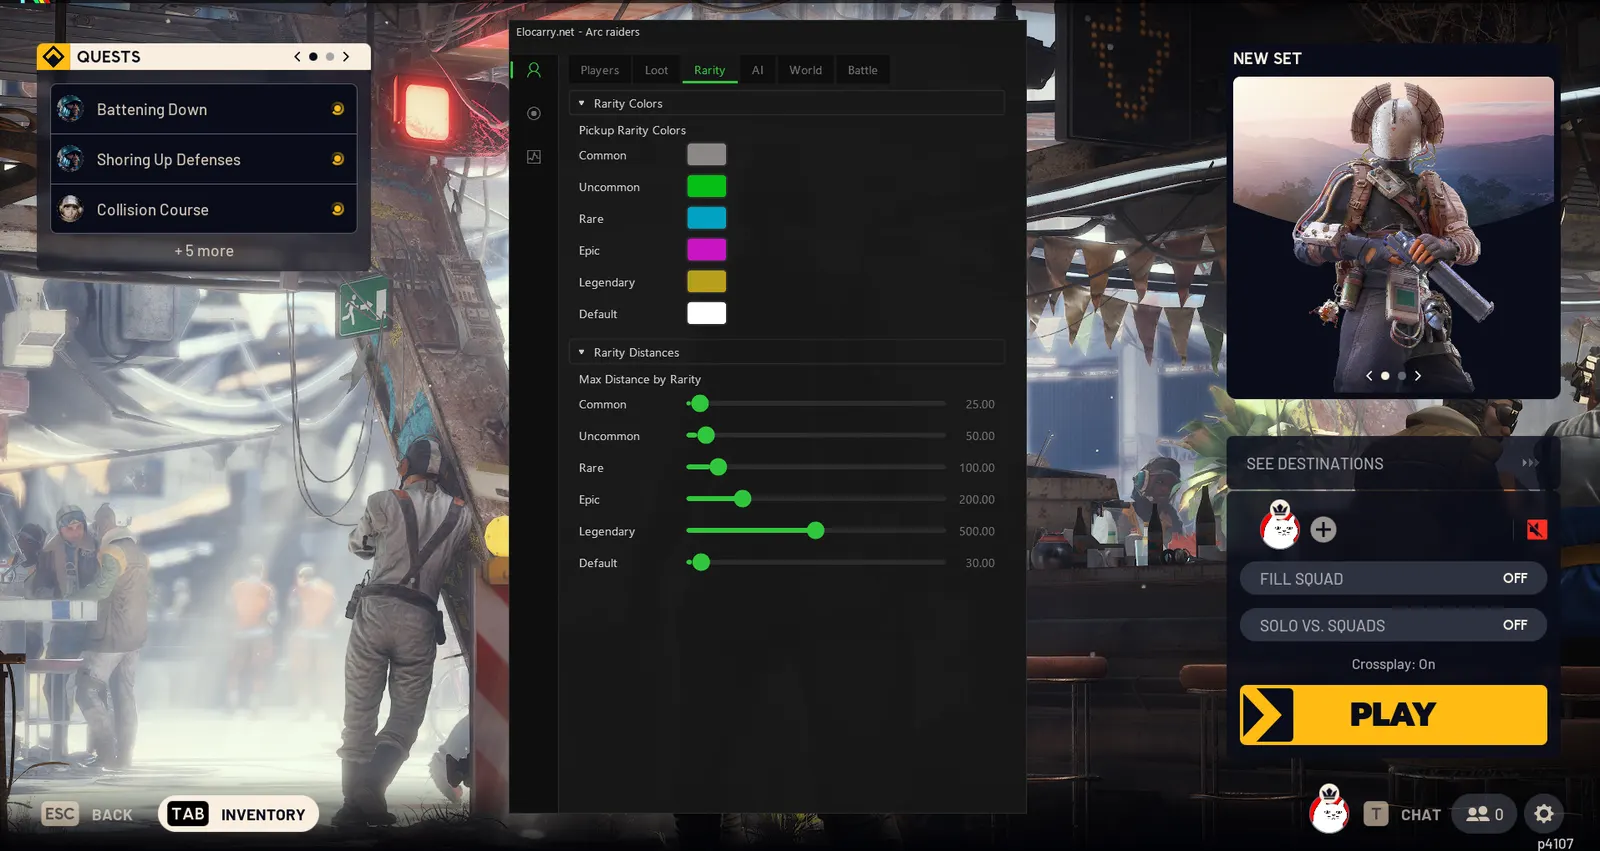
Task: Go to next quests page arrow
Action: click(346, 57)
